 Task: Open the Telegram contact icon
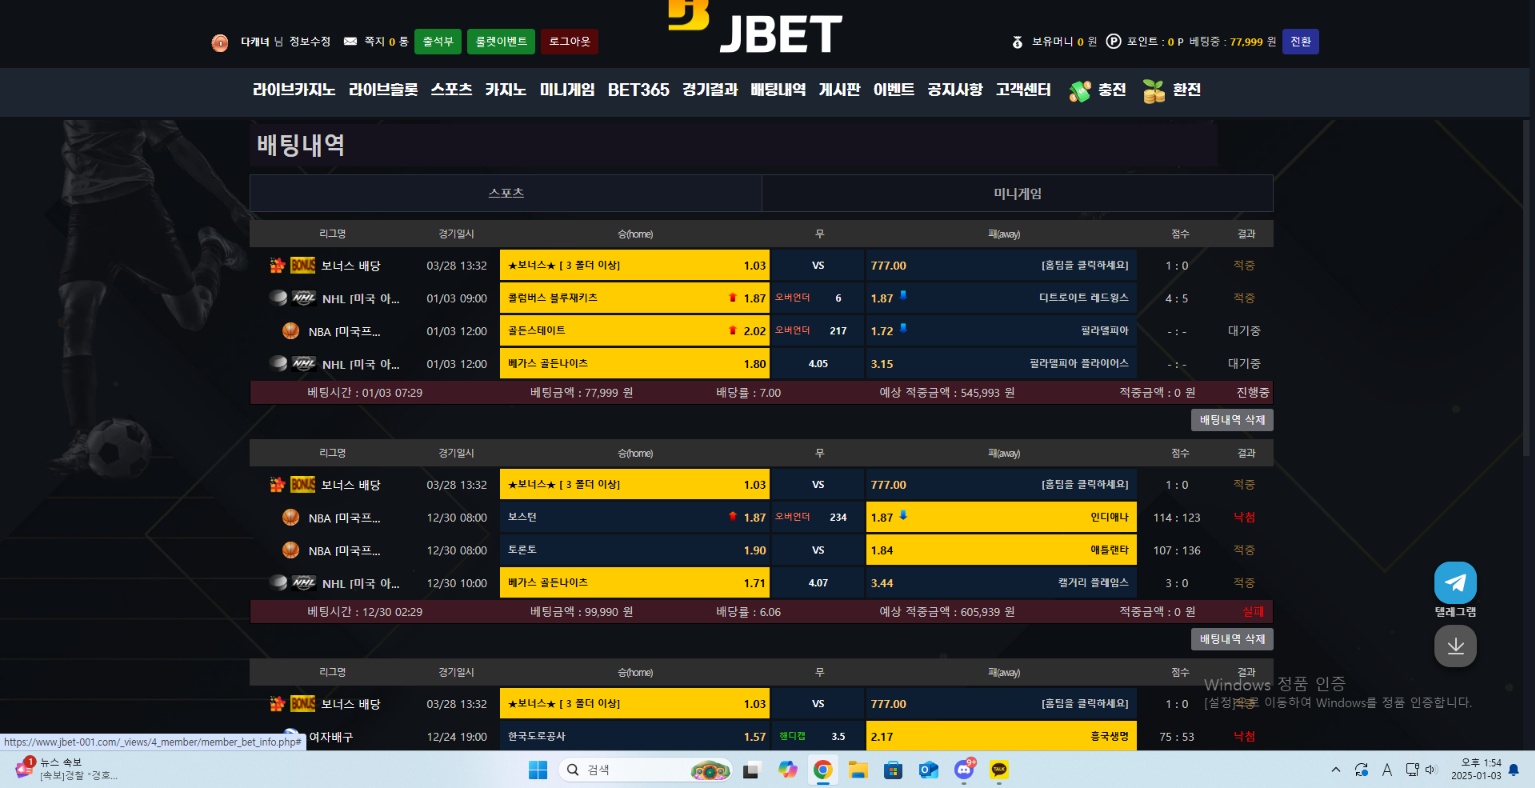click(x=1455, y=583)
